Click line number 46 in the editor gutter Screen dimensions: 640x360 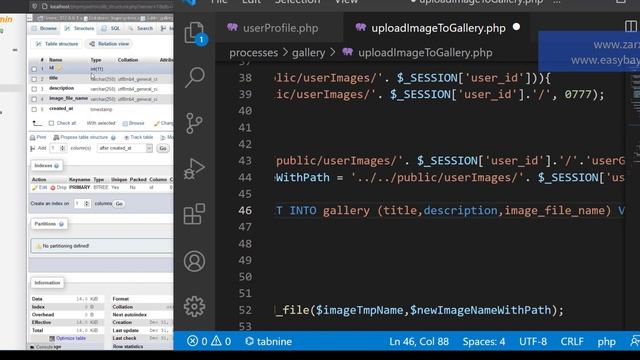click(245, 211)
